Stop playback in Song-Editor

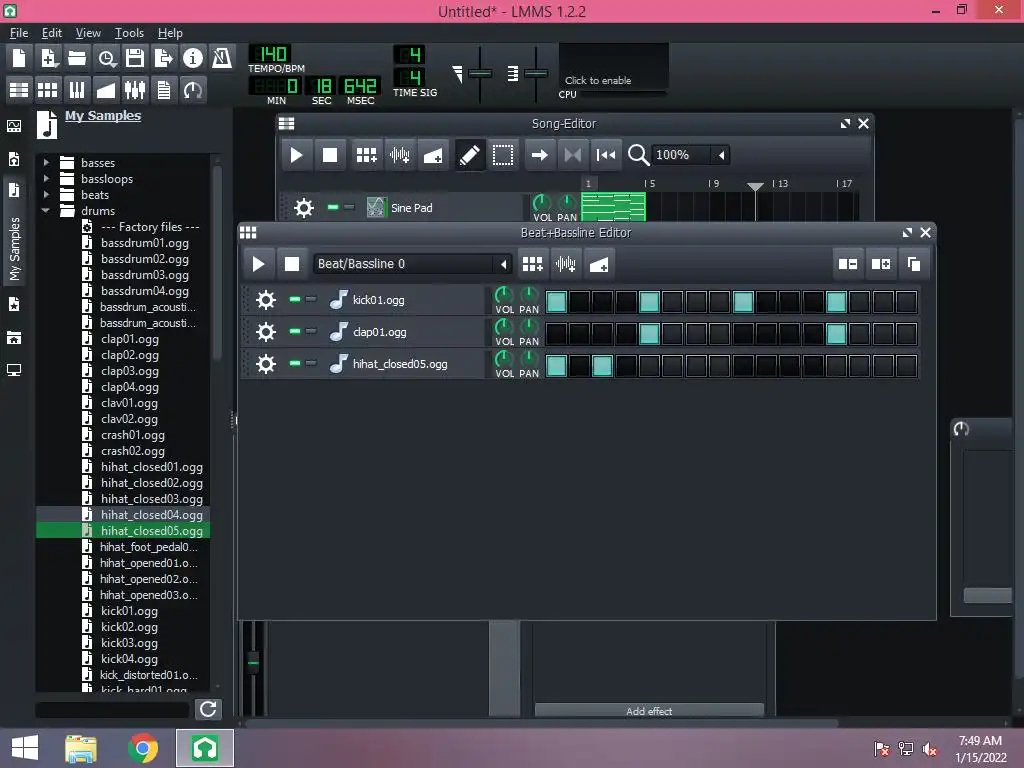click(x=330, y=155)
